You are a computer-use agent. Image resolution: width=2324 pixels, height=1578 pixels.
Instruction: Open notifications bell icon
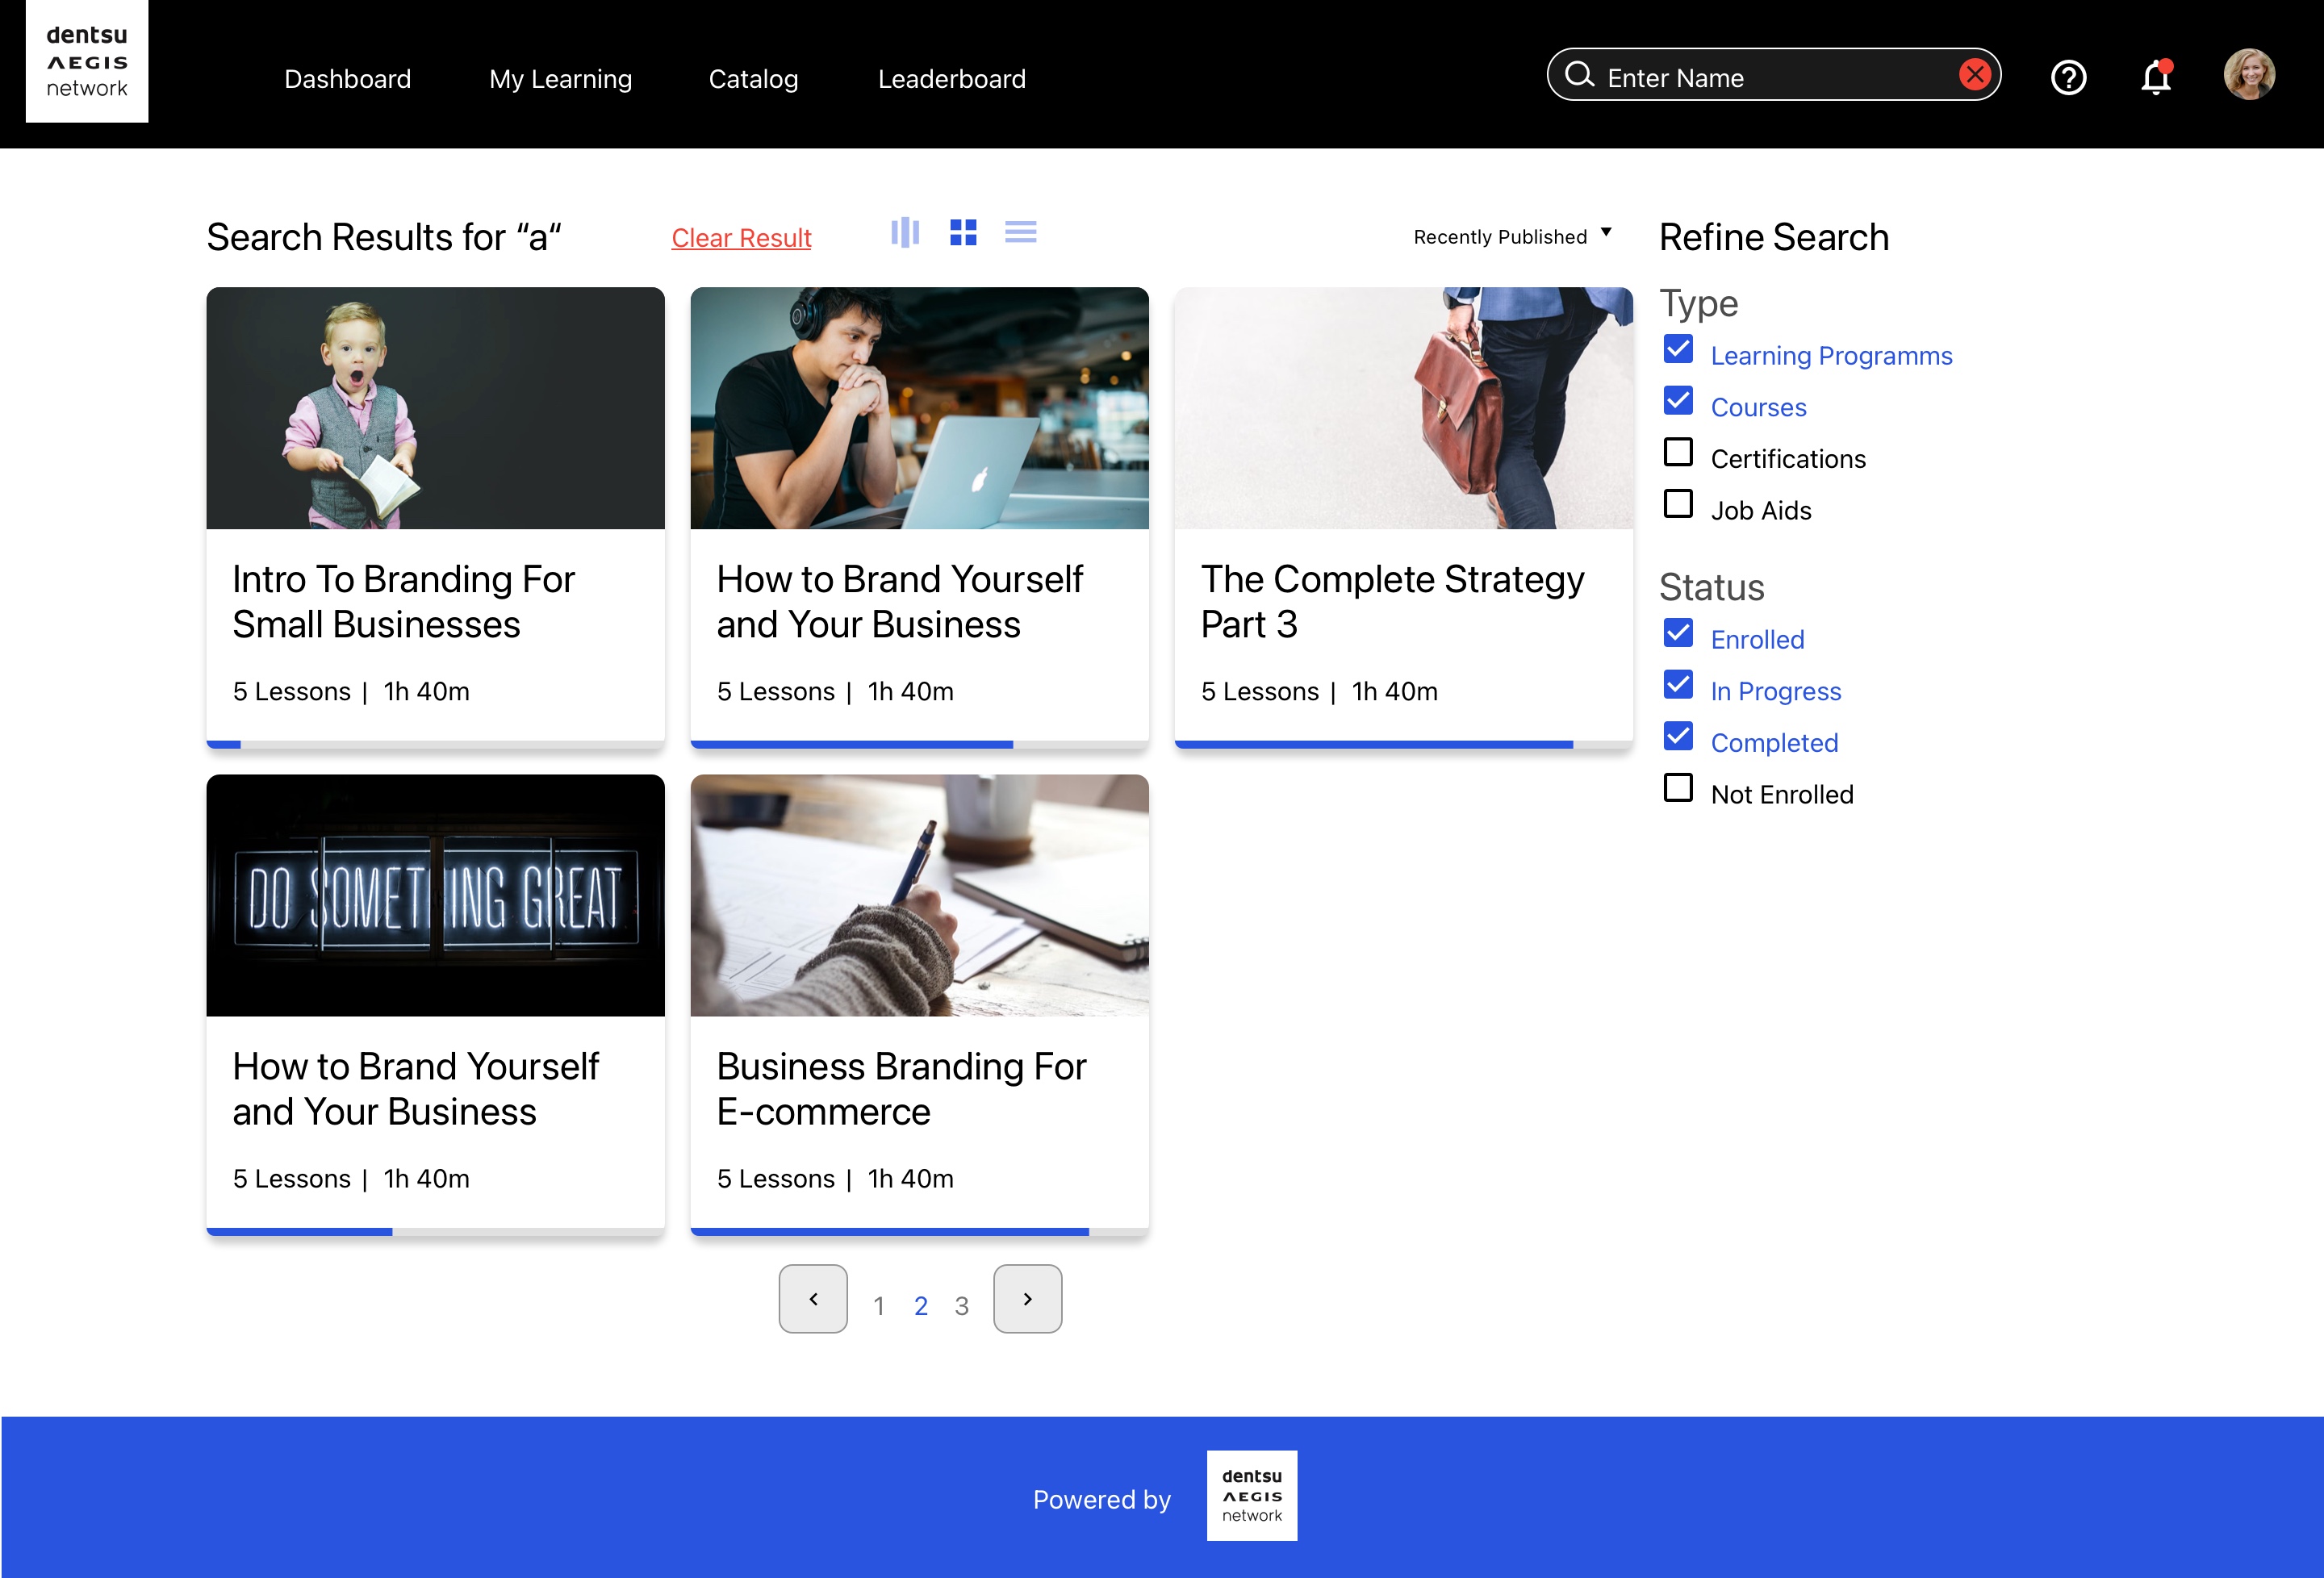tap(2156, 77)
